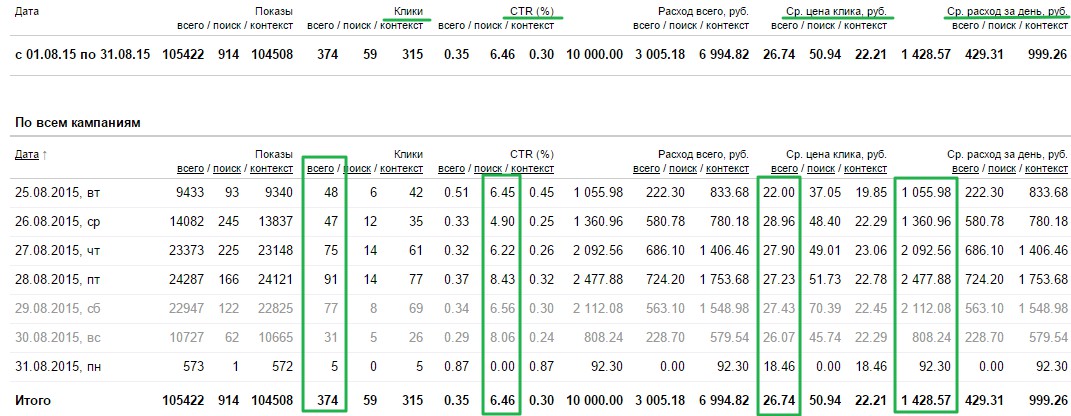Click total CTR value 0.87 for 31.08
This screenshot has height=416, width=1071.
pos(457,366)
